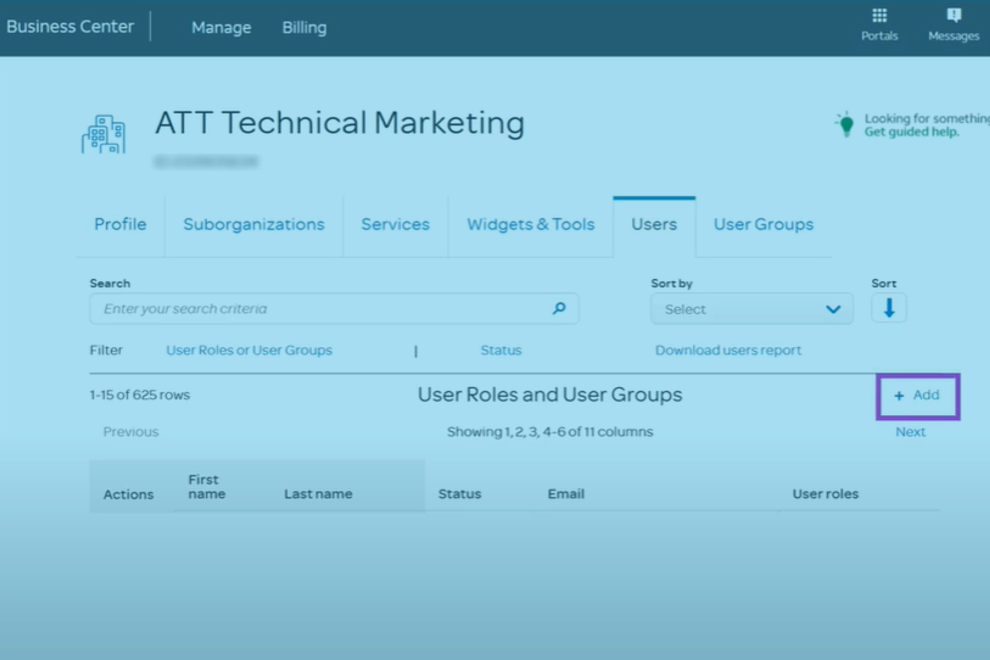Sort by the First name column header

pos(206,486)
